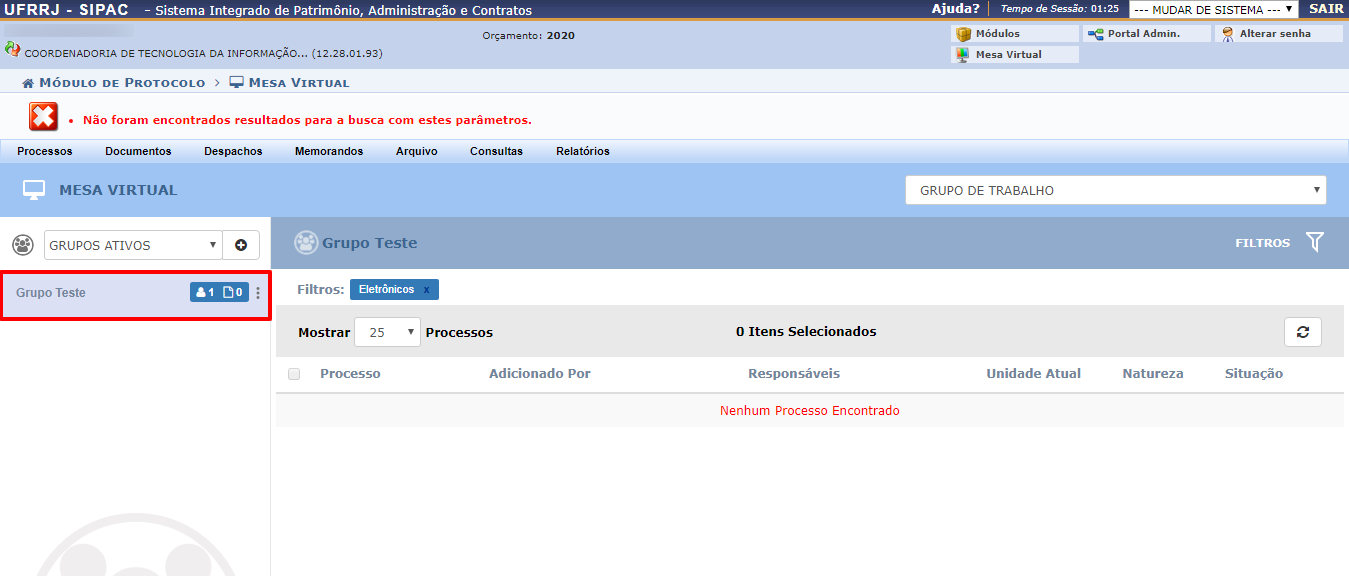Open the Relatórios menu
This screenshot has height=576, width=1349.
[582, 151]
